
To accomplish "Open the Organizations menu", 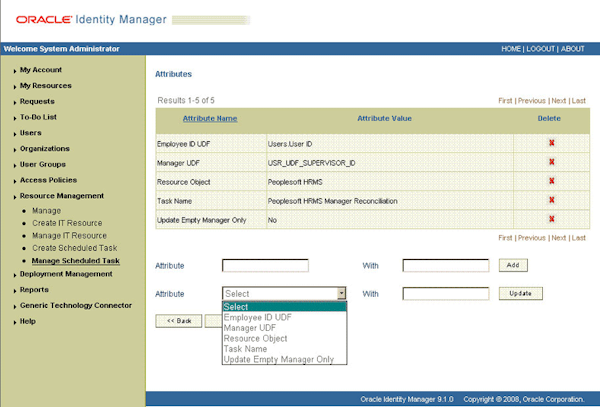I will click(x=45, y=148).
